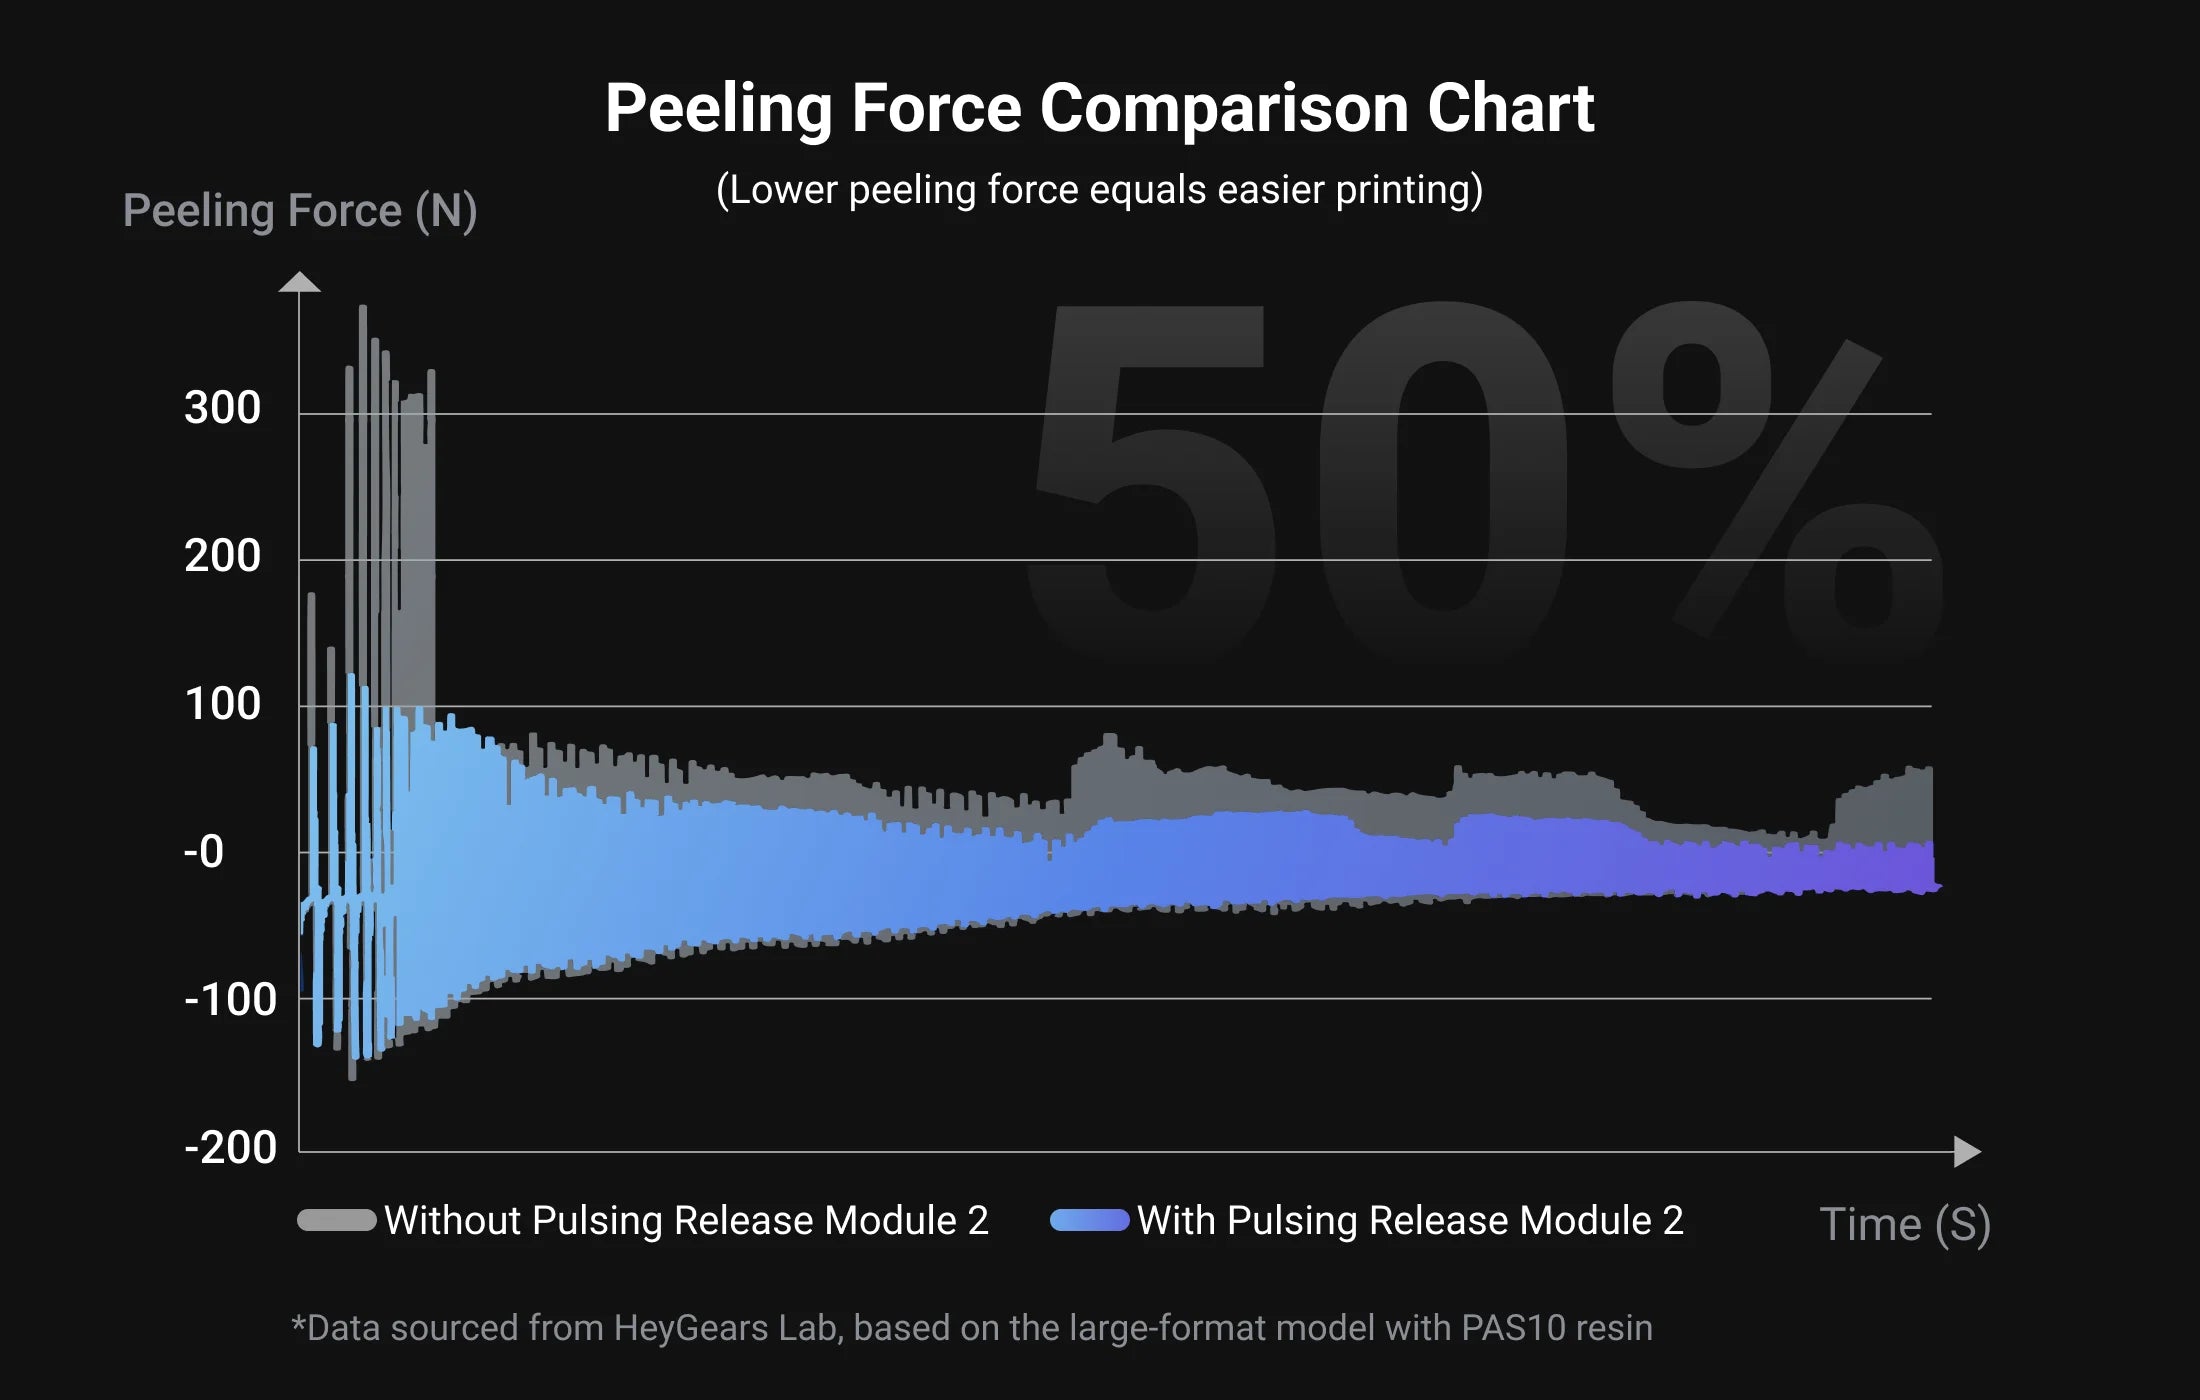Click the gray legend swatch for Without Pulsing
This screenshot has height=1400, width=2200.
pos(337,1220)
